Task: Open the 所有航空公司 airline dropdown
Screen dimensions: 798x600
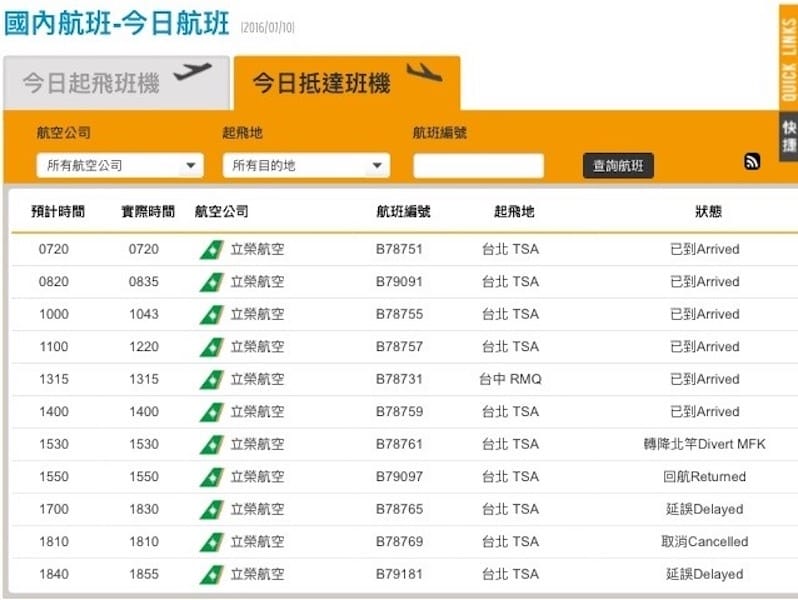Action: click(120, 166)
